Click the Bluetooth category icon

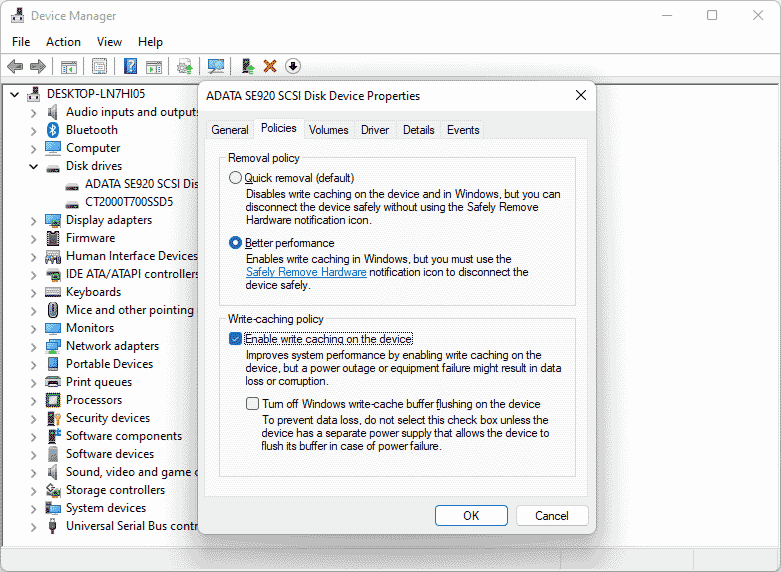click(x=53, y=130)
